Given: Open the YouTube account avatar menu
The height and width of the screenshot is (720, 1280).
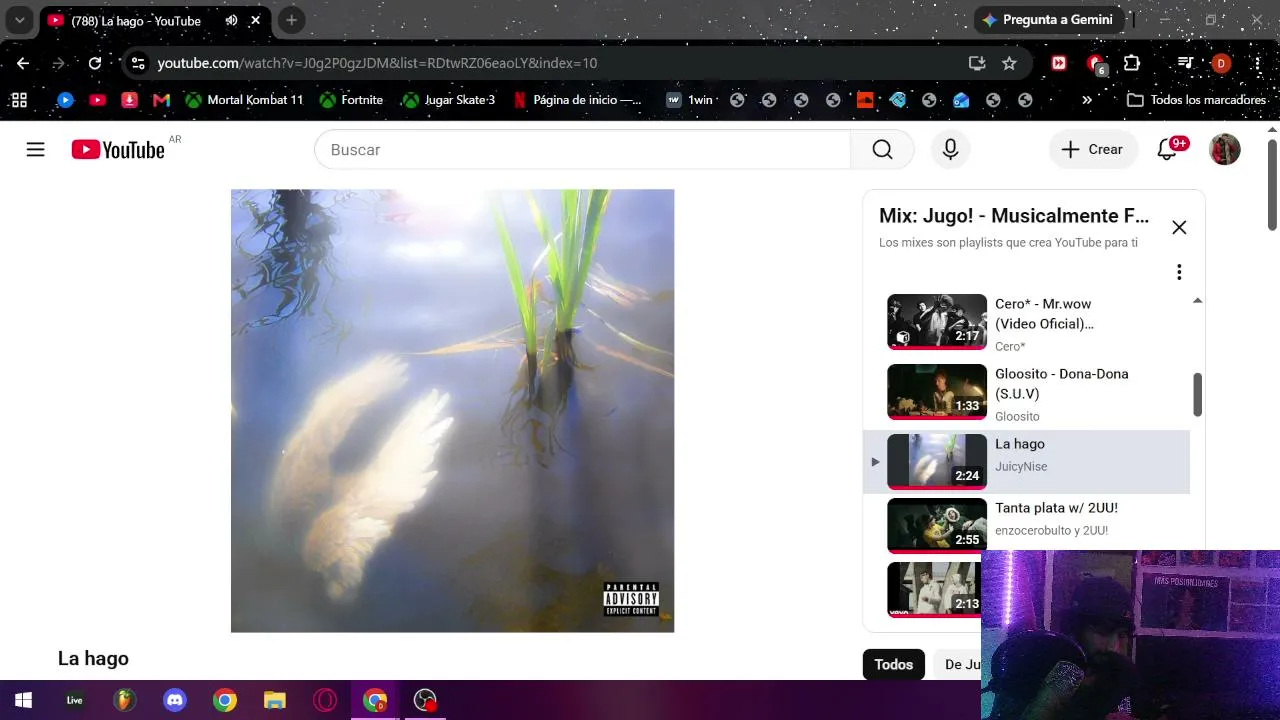Looking at the screenshot, I should pyautogui.click(x=1225, y=150).
